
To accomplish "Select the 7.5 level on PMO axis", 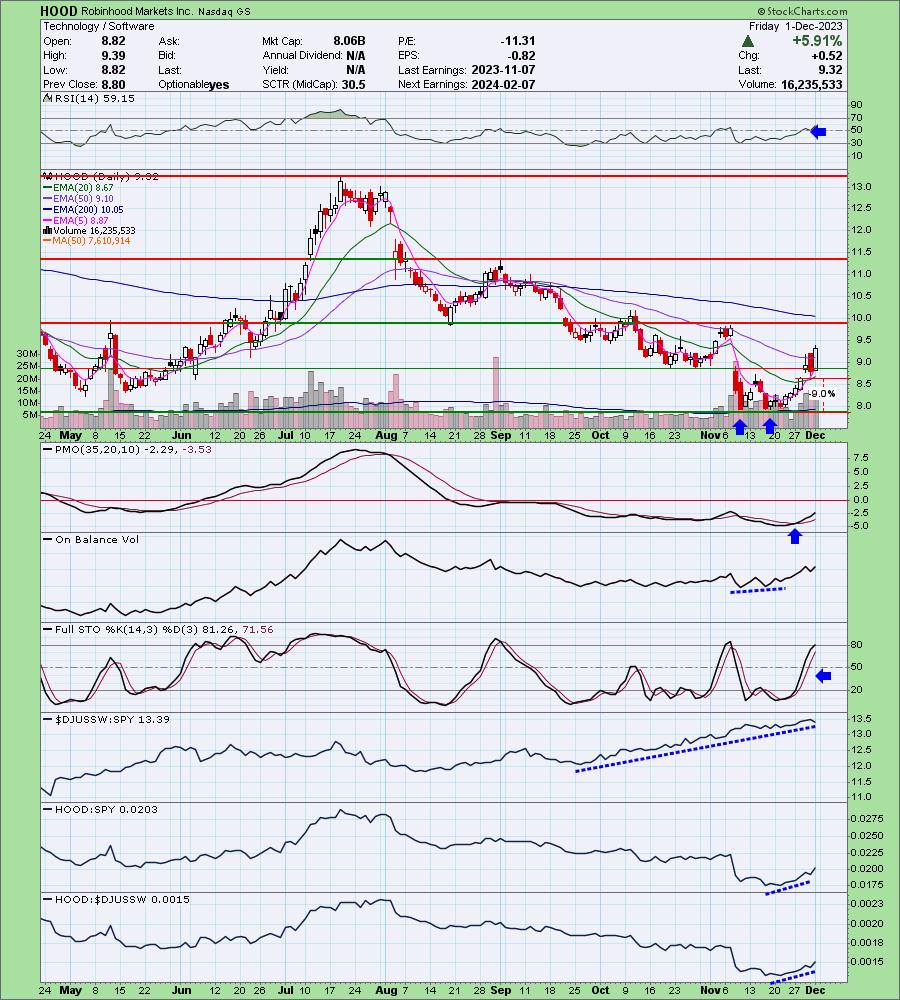I will [x=861, y=457].
